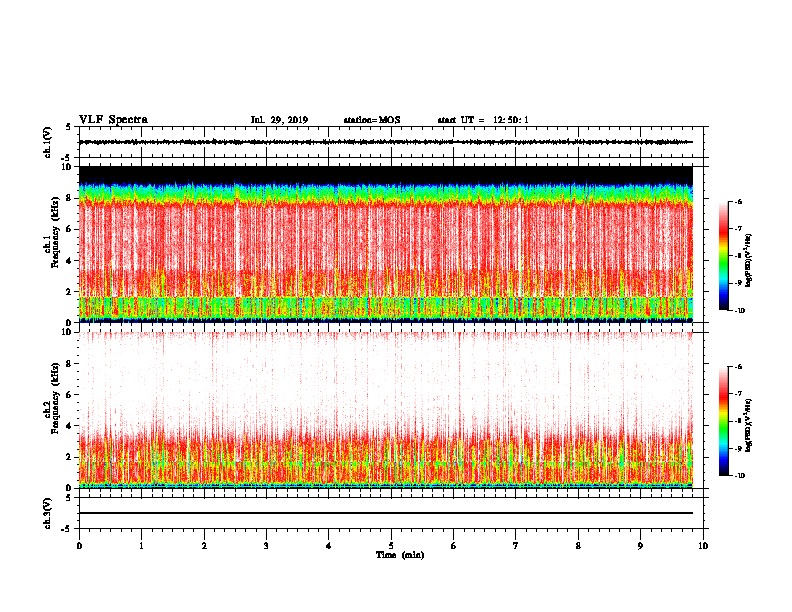This screenshot has height=612, width=792.
Task: Click the "VLF Spectra" title text
Action: (113, 120)
